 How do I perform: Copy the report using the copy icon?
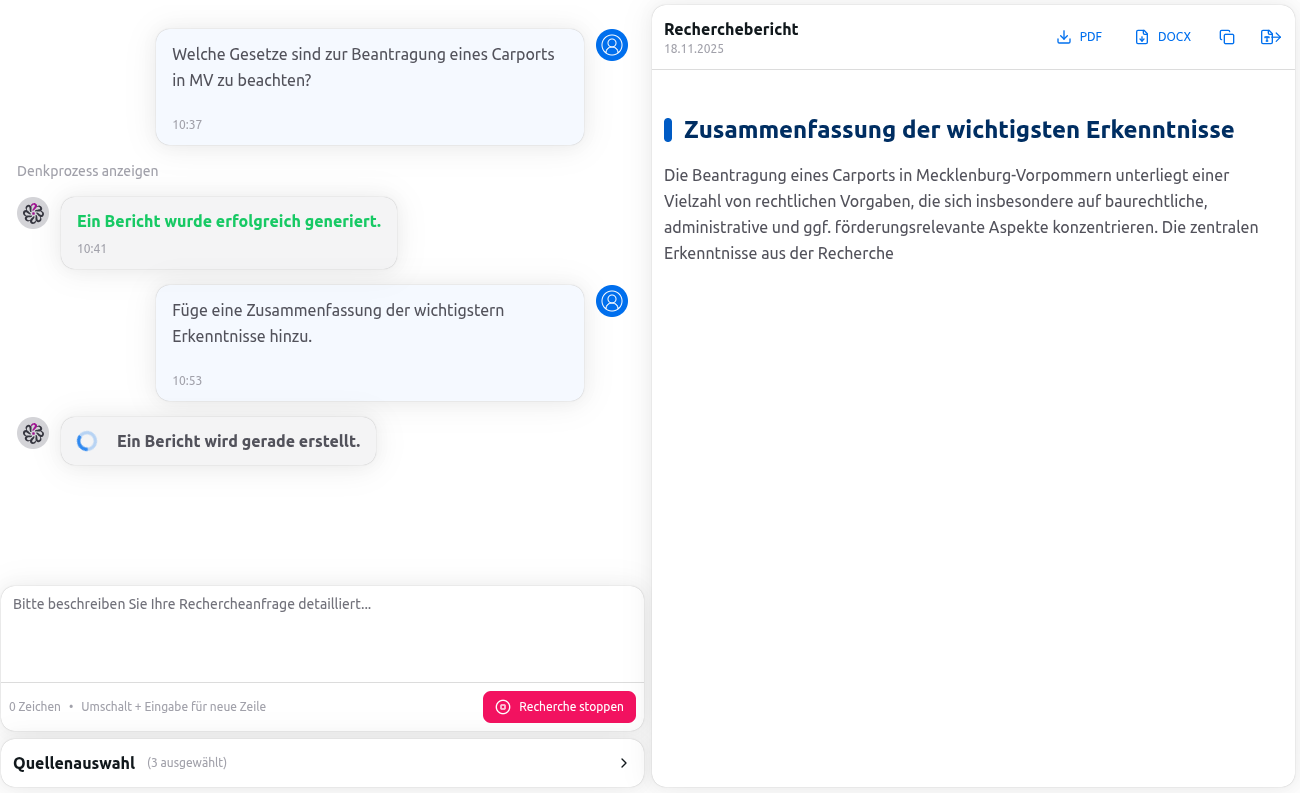point(1227,37)
